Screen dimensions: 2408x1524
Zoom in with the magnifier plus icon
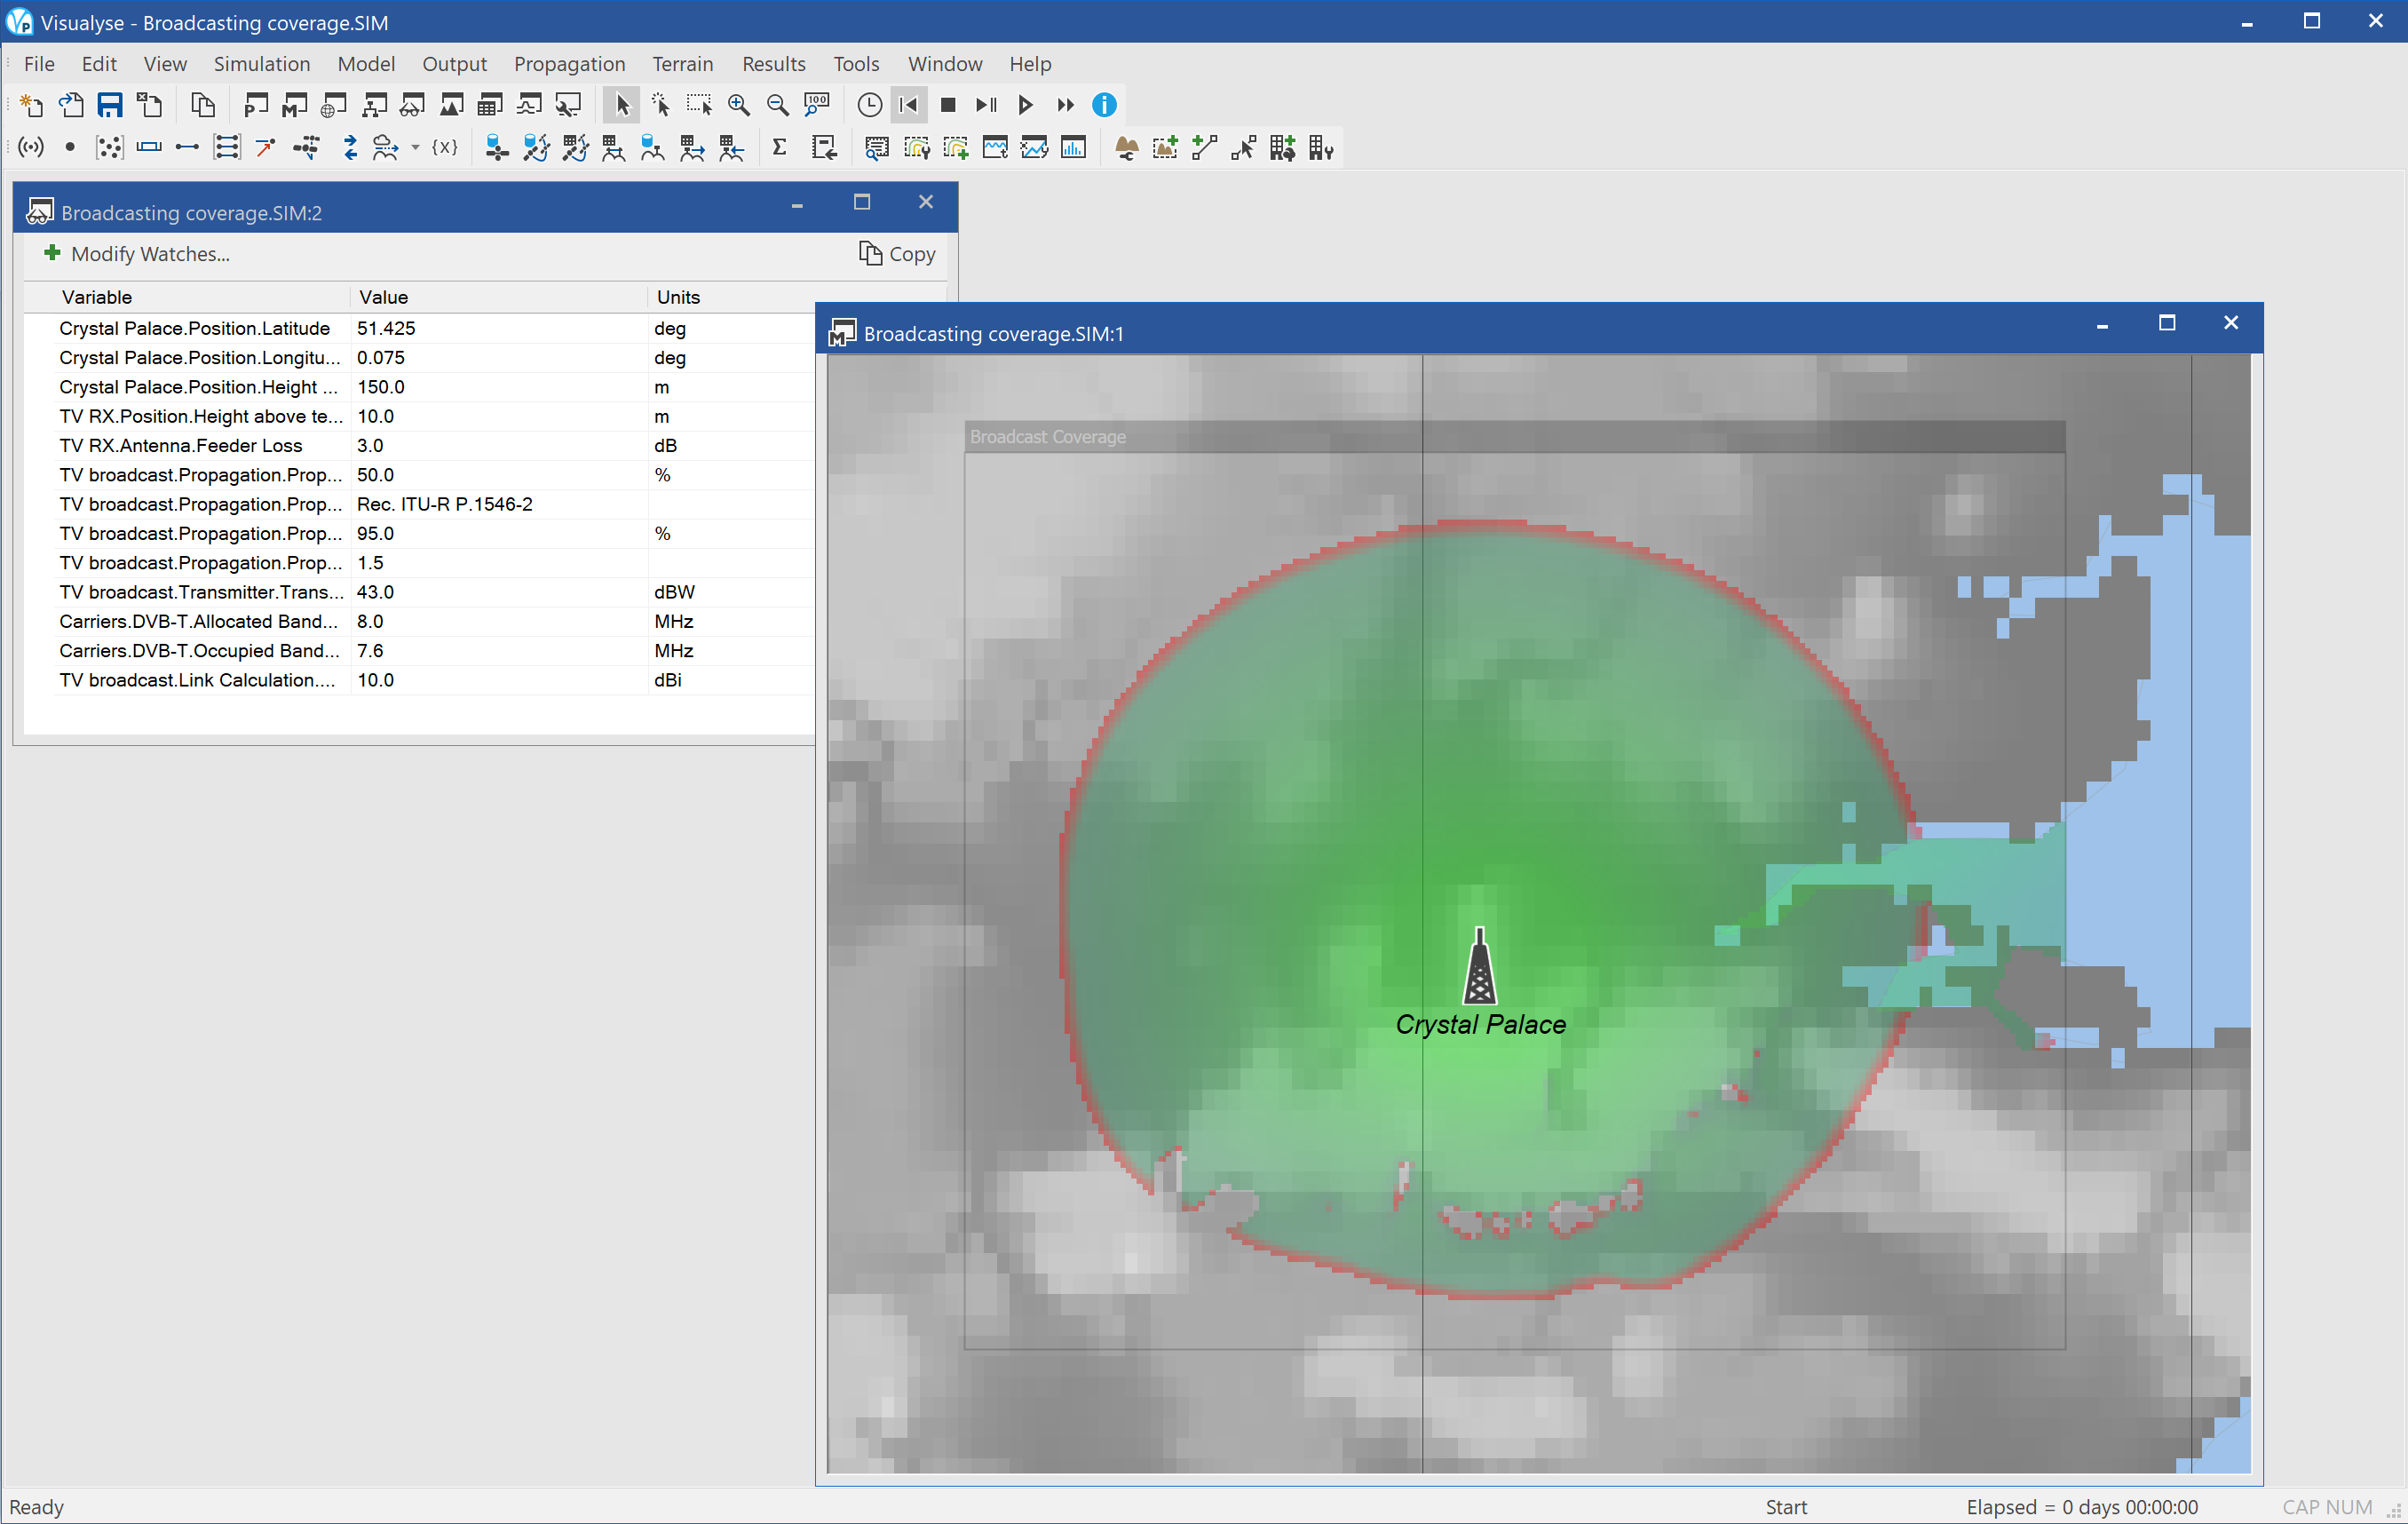coord(739,105)
